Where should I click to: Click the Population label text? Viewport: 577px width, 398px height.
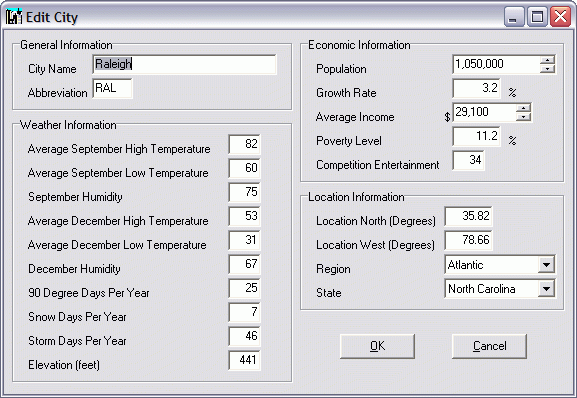(x=341, y=69)
